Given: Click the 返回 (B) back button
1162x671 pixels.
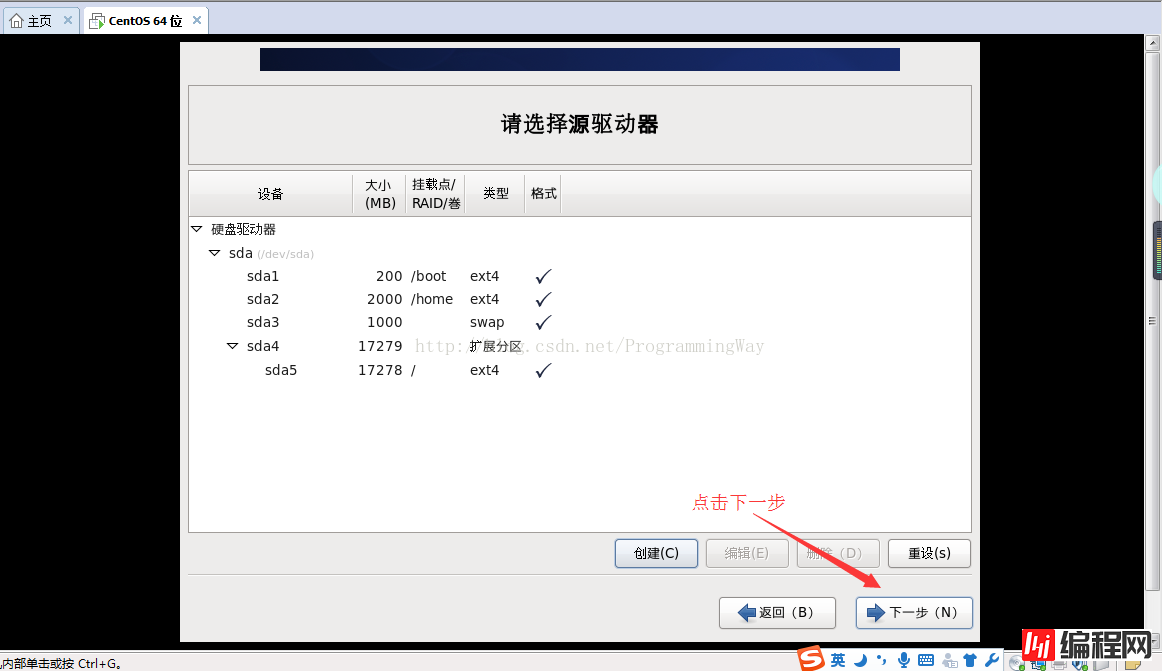Looking at the screenshot, I should click(x=777, y=612).
